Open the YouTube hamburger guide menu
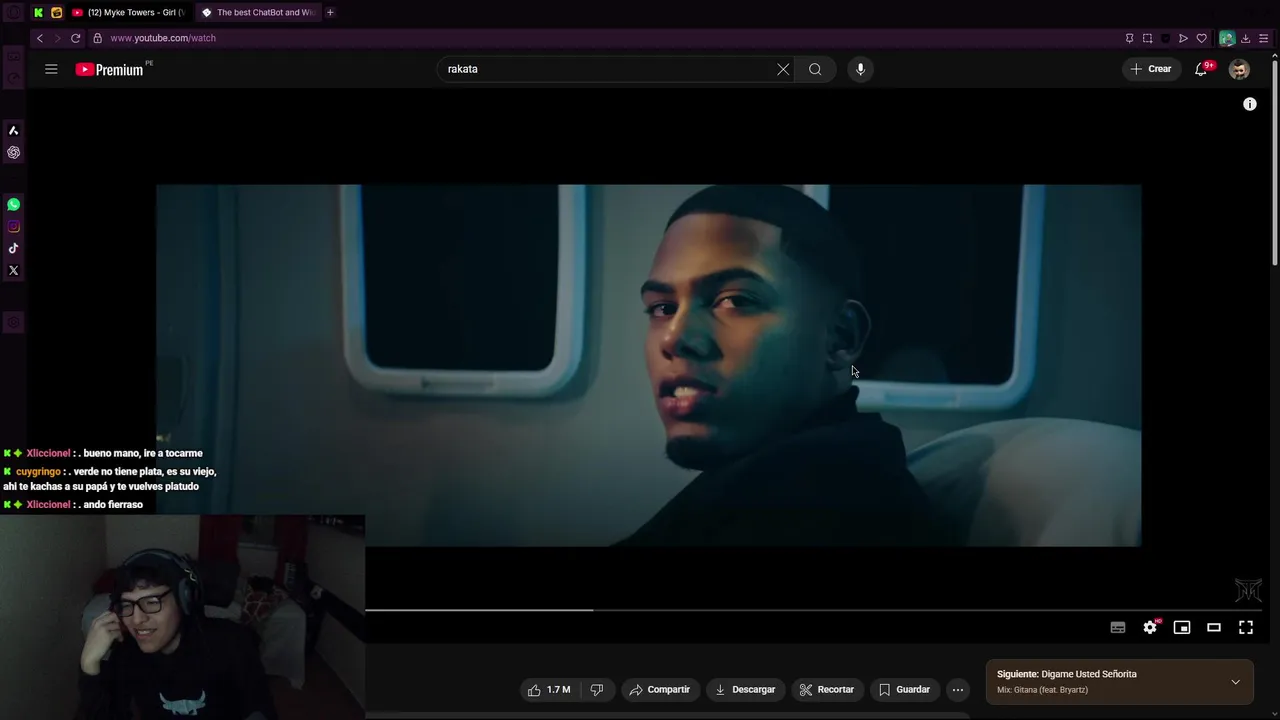1280x720 pixels. click(51, 69)
